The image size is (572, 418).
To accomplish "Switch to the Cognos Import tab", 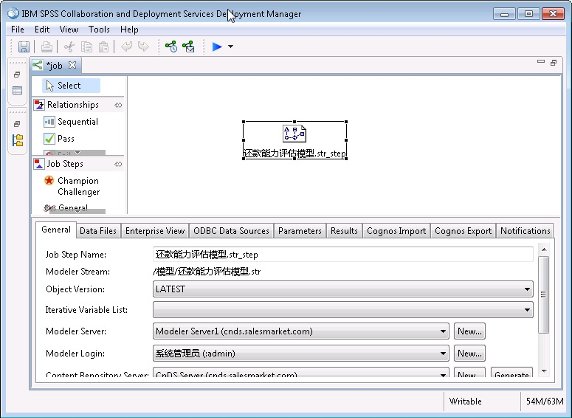I will pyautogui.click(x=397, y=231).
